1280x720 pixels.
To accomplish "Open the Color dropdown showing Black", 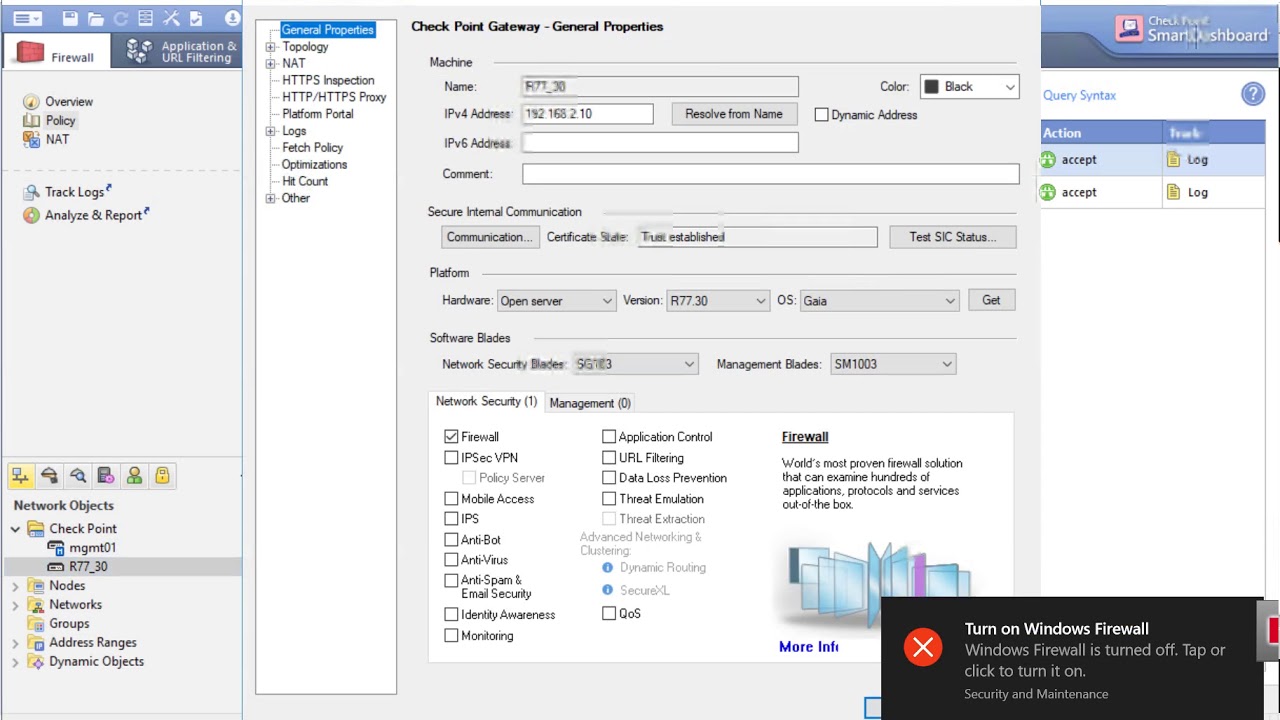I will point(969,87).
